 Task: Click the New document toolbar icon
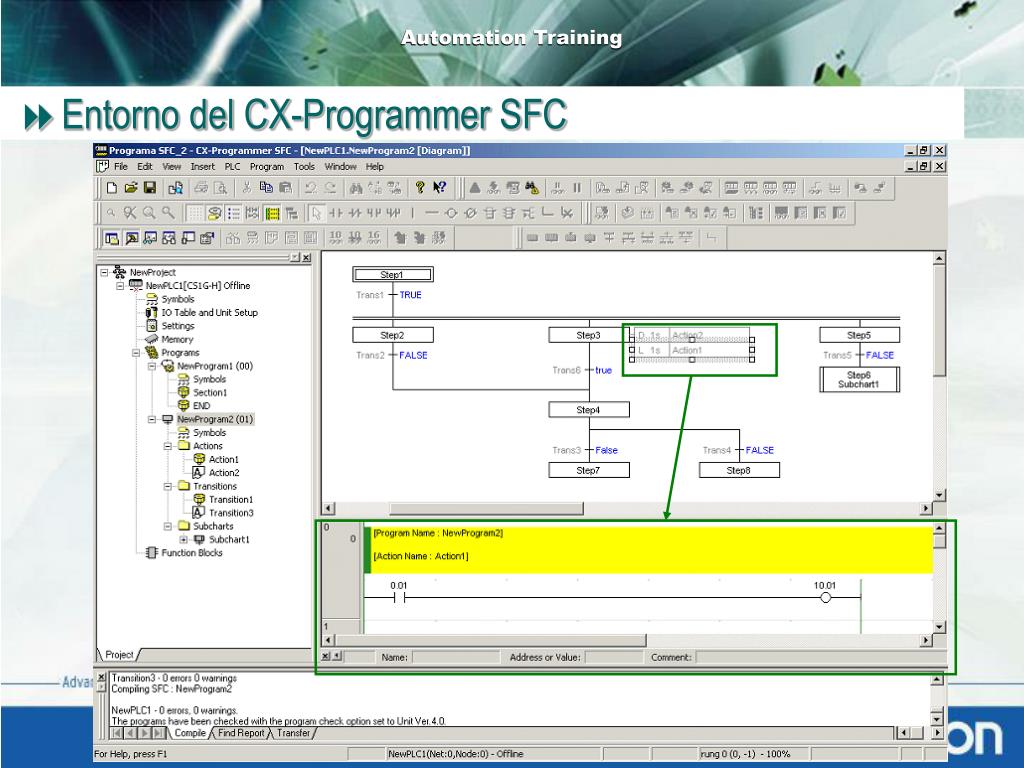112,189
